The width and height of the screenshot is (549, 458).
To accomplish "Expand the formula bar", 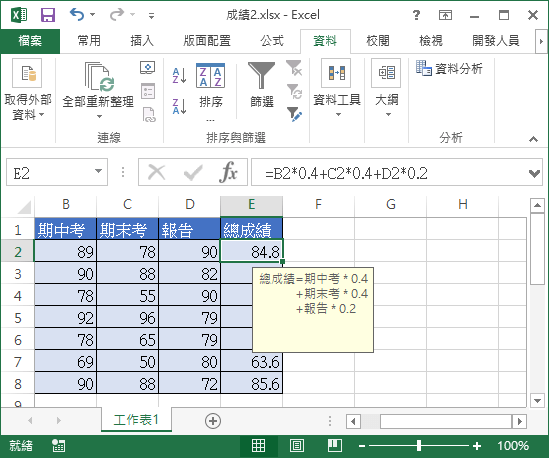I will (x=534, y=173).
